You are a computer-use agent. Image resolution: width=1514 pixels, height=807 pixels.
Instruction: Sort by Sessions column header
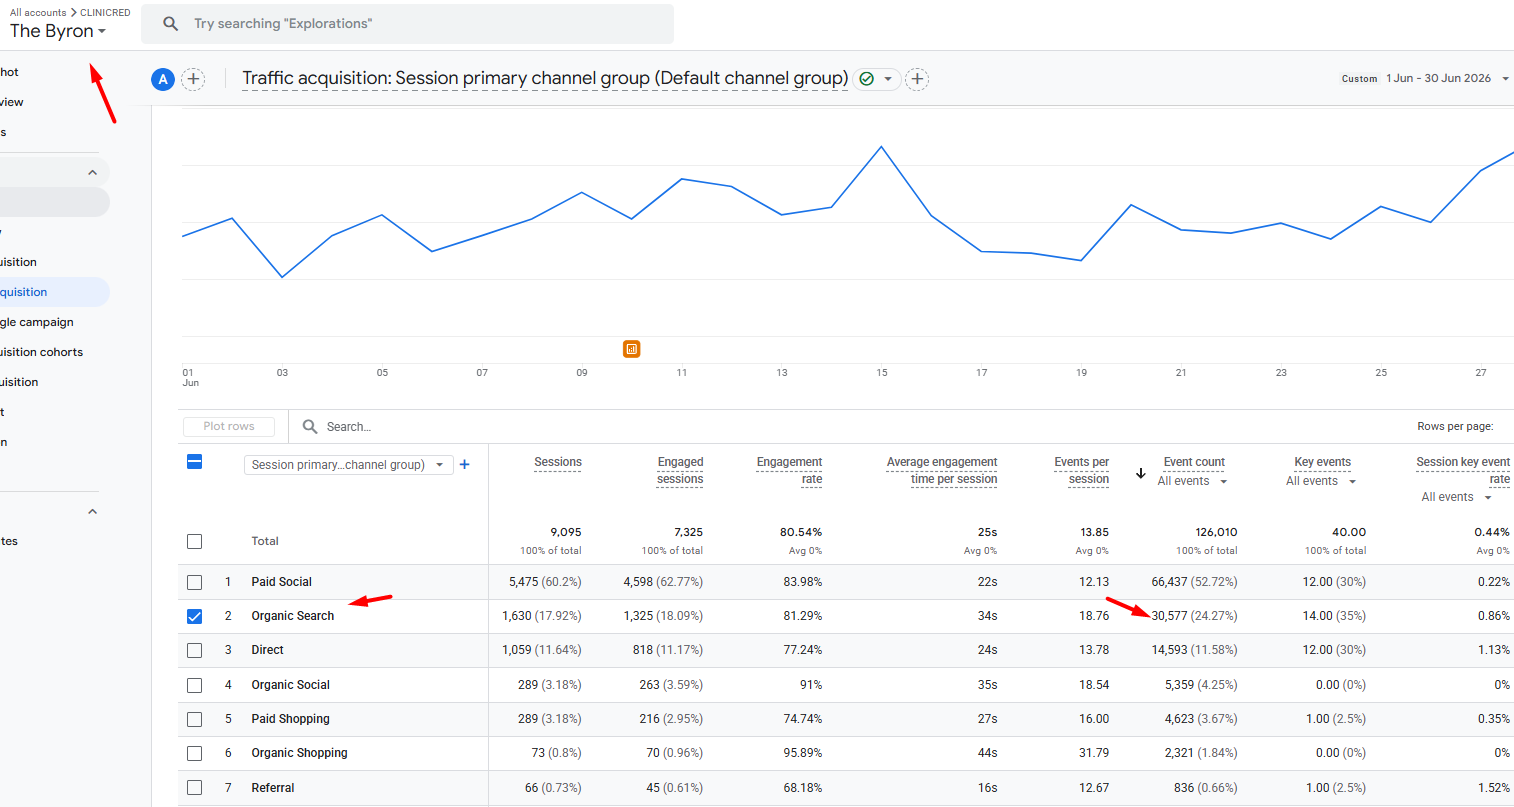558,462
